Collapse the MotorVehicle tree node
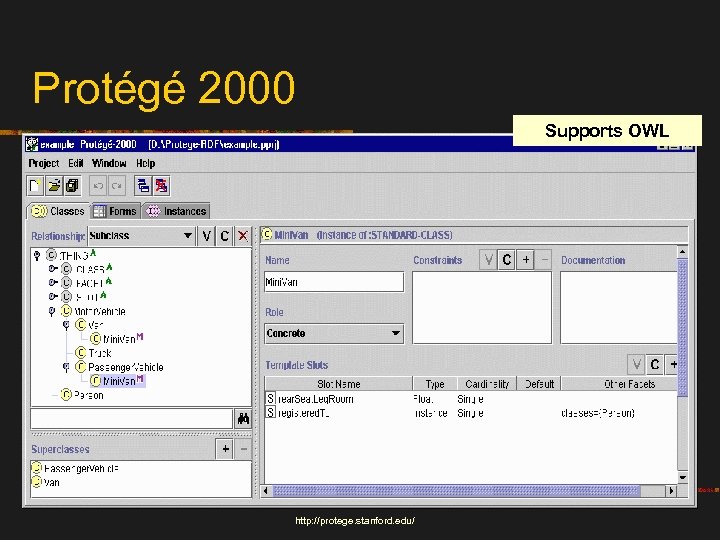720x540 pixels. pos(52,312)
